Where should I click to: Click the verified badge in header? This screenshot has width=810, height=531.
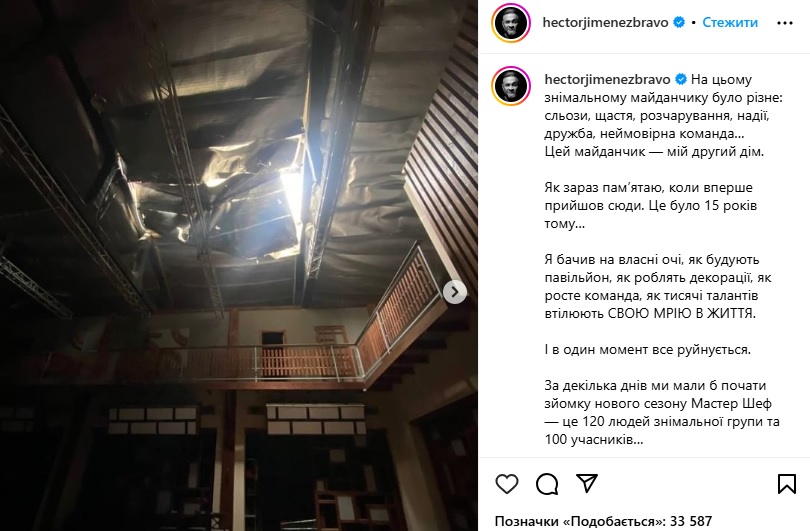[679, 22]
